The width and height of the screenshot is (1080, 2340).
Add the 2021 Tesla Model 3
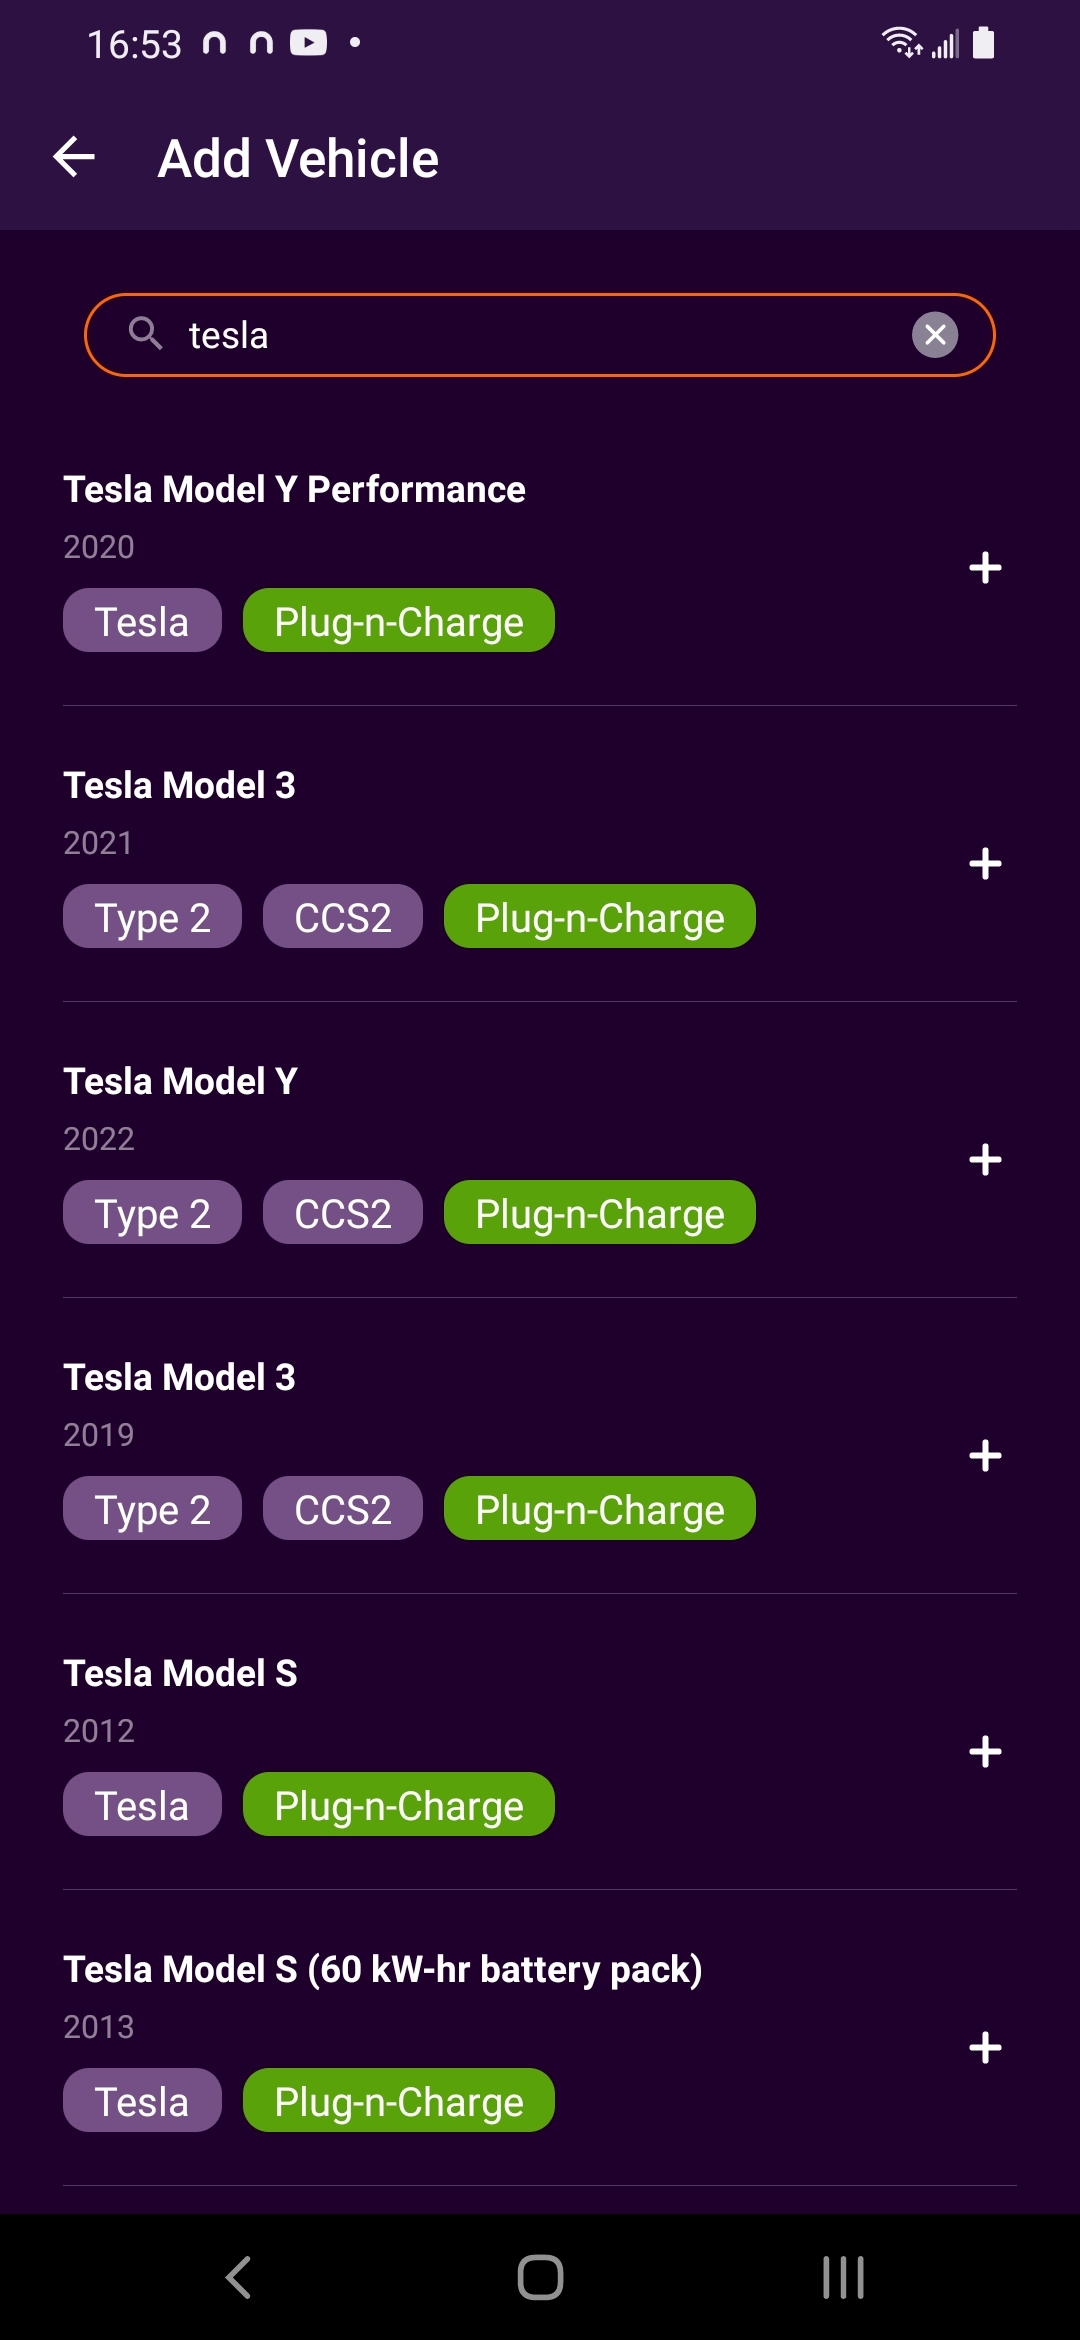click(x=985, y=864)
